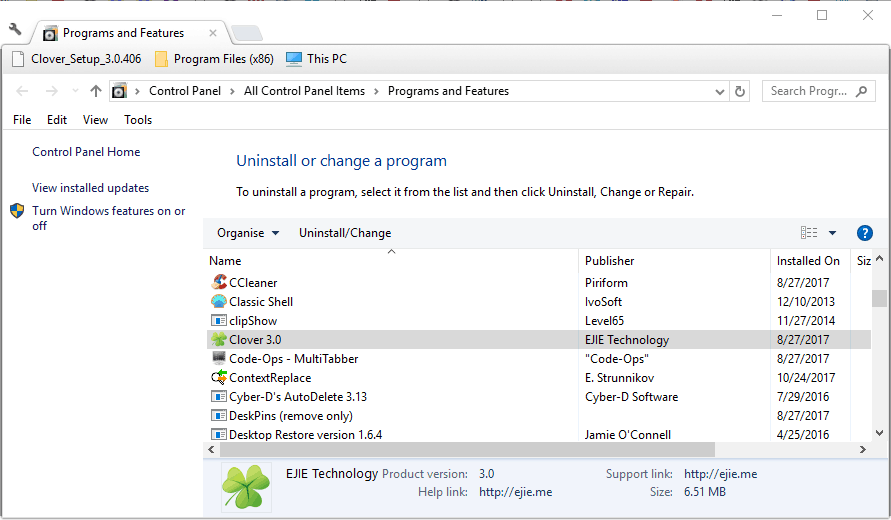Go forward with the forward arrow
Screen dimensions: 891x520
click(52, 91)
